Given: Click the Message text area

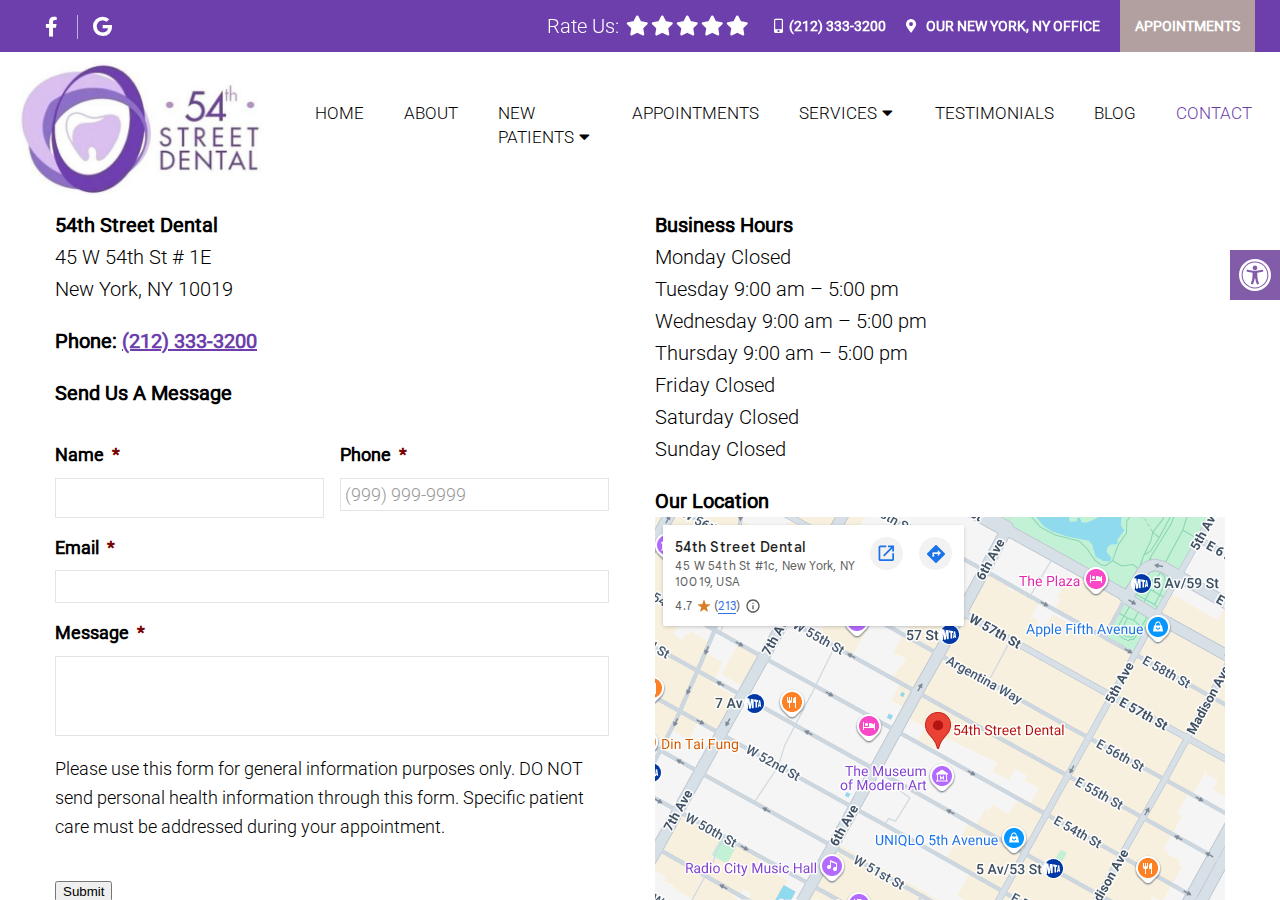Looking at the screenshot, I should point(332,696).
